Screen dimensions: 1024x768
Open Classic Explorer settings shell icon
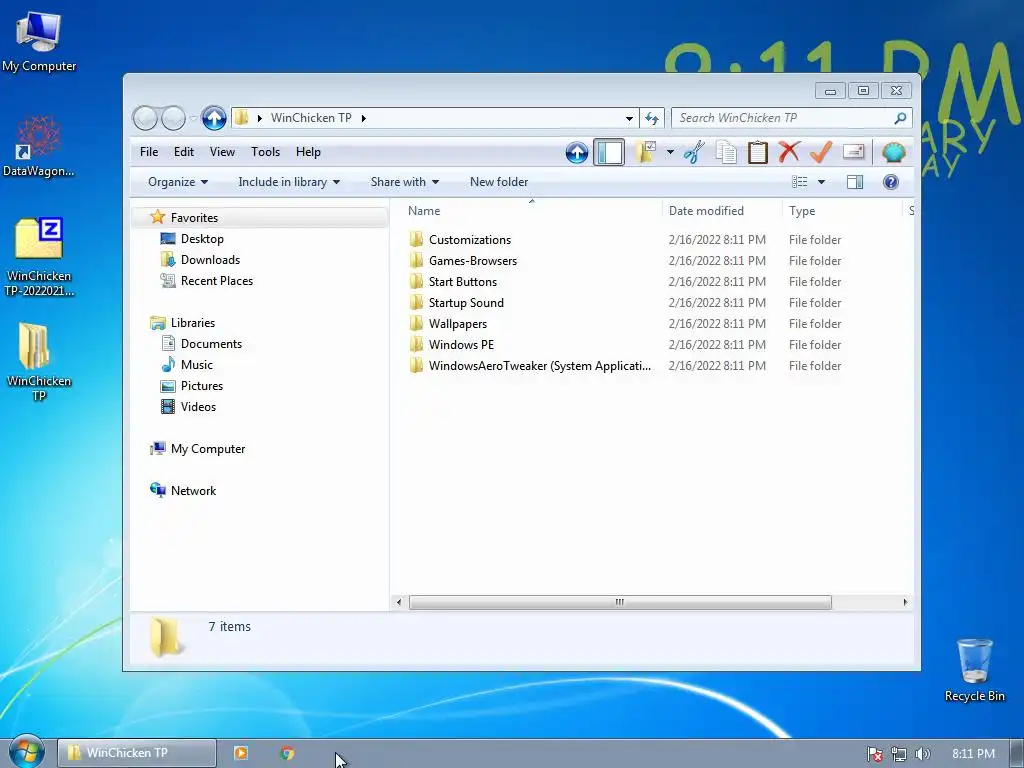click(x=893, y=153)
